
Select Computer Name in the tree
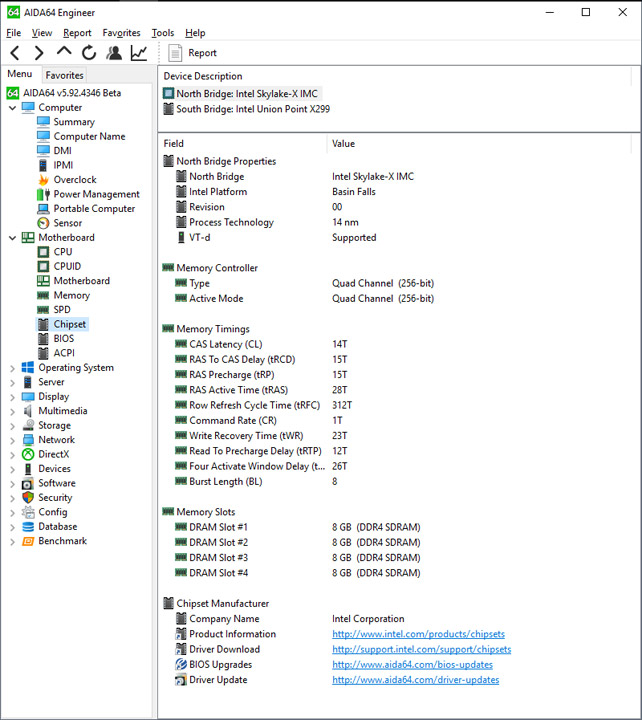click(89, 136)
